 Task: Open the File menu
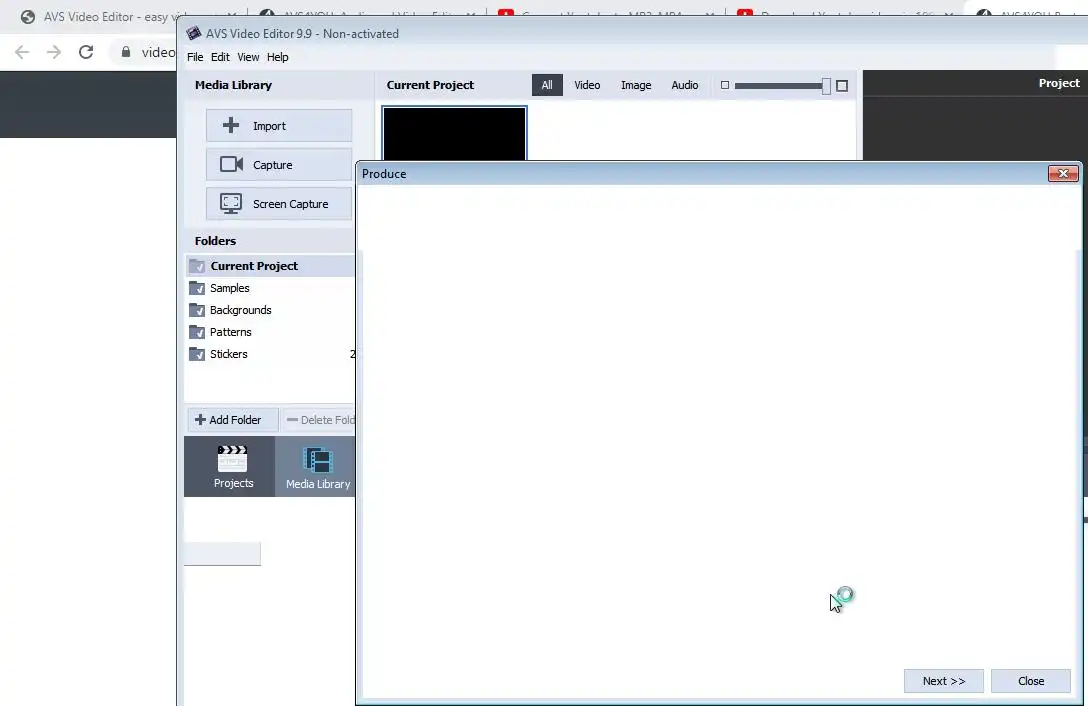tap(195, 57)
